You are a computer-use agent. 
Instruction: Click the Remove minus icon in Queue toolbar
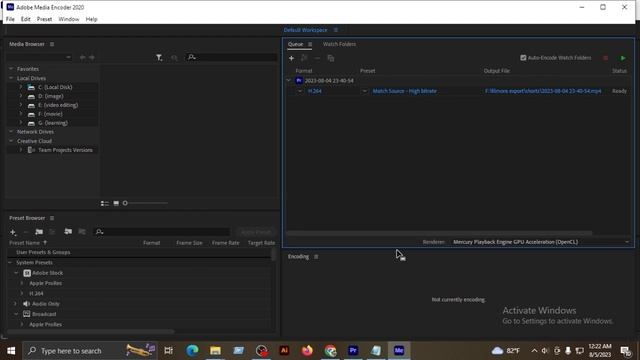tap(317, 58)
